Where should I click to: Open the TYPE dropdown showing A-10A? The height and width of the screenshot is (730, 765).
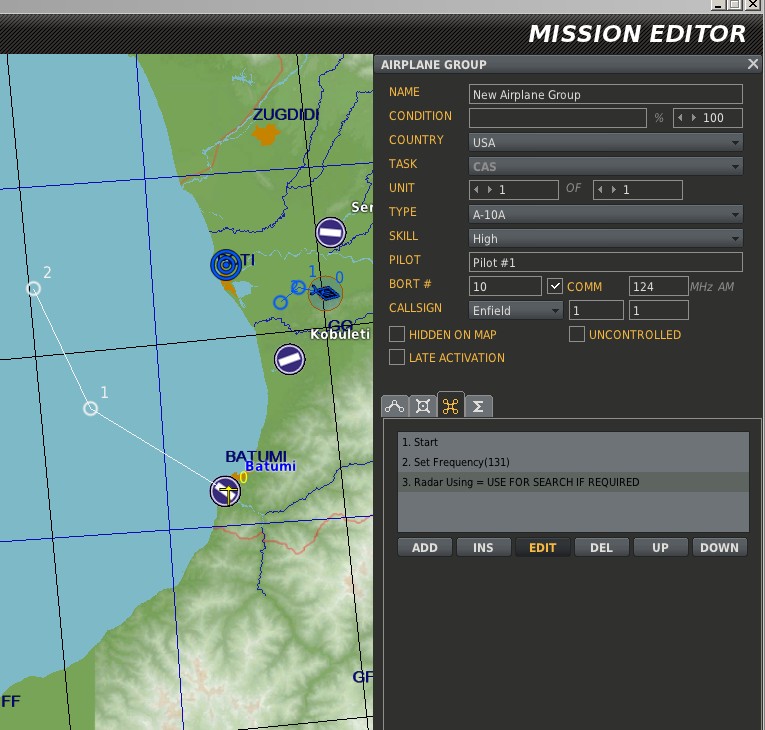(x=605, y=214)
